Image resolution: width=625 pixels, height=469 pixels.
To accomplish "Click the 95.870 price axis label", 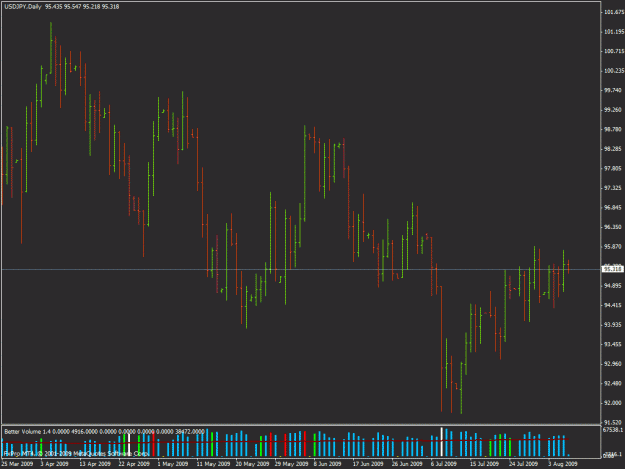I will tap(613, 247).
